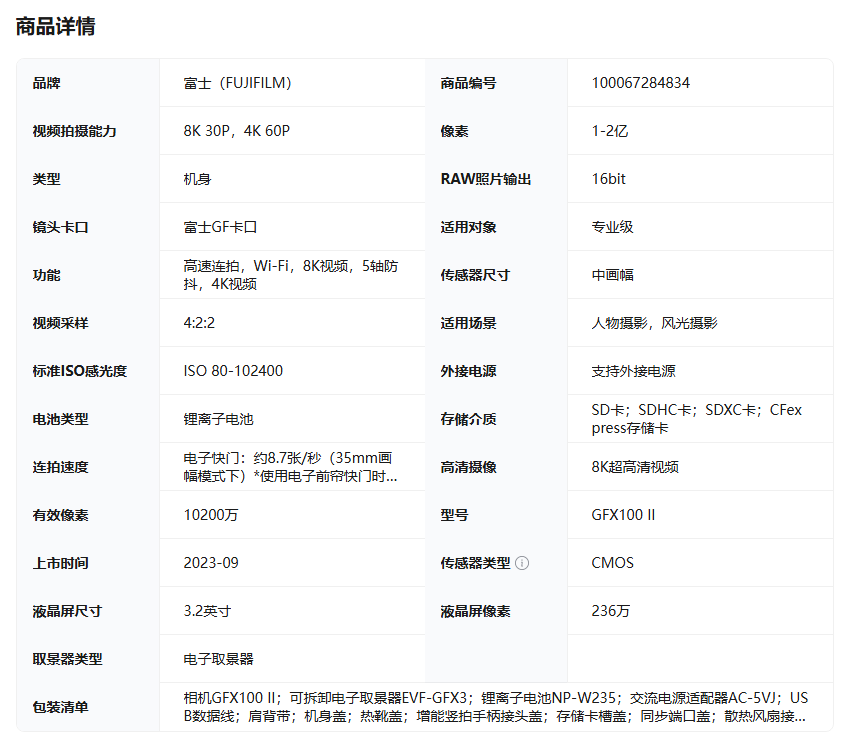This screenshot has width=843, height=736.
Task: Click the 标准ISO感光度 label
Action: coord(80,371)
